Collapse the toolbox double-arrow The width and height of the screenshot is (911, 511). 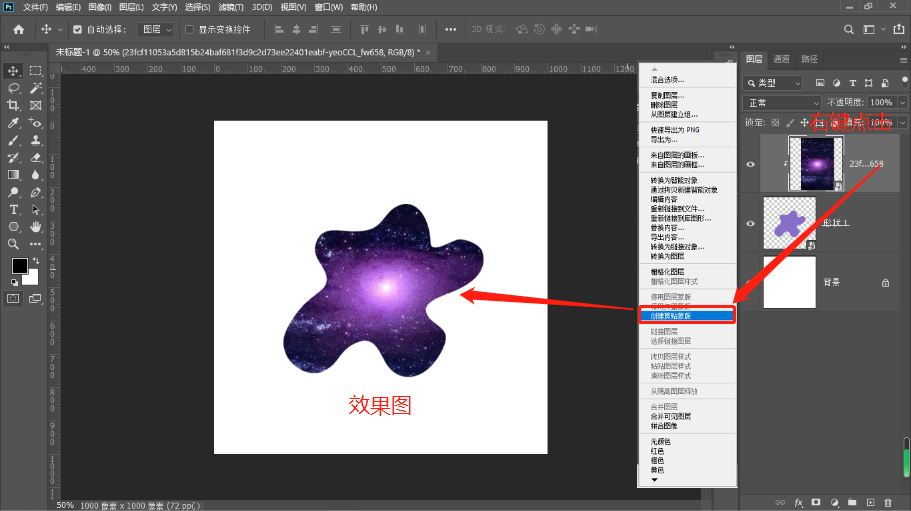tap(6, 47)
